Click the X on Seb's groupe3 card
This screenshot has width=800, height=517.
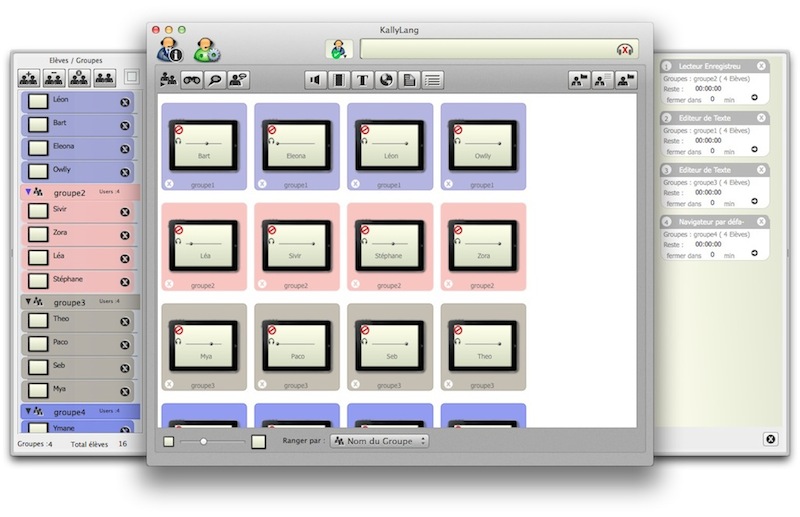pos(356,384)
